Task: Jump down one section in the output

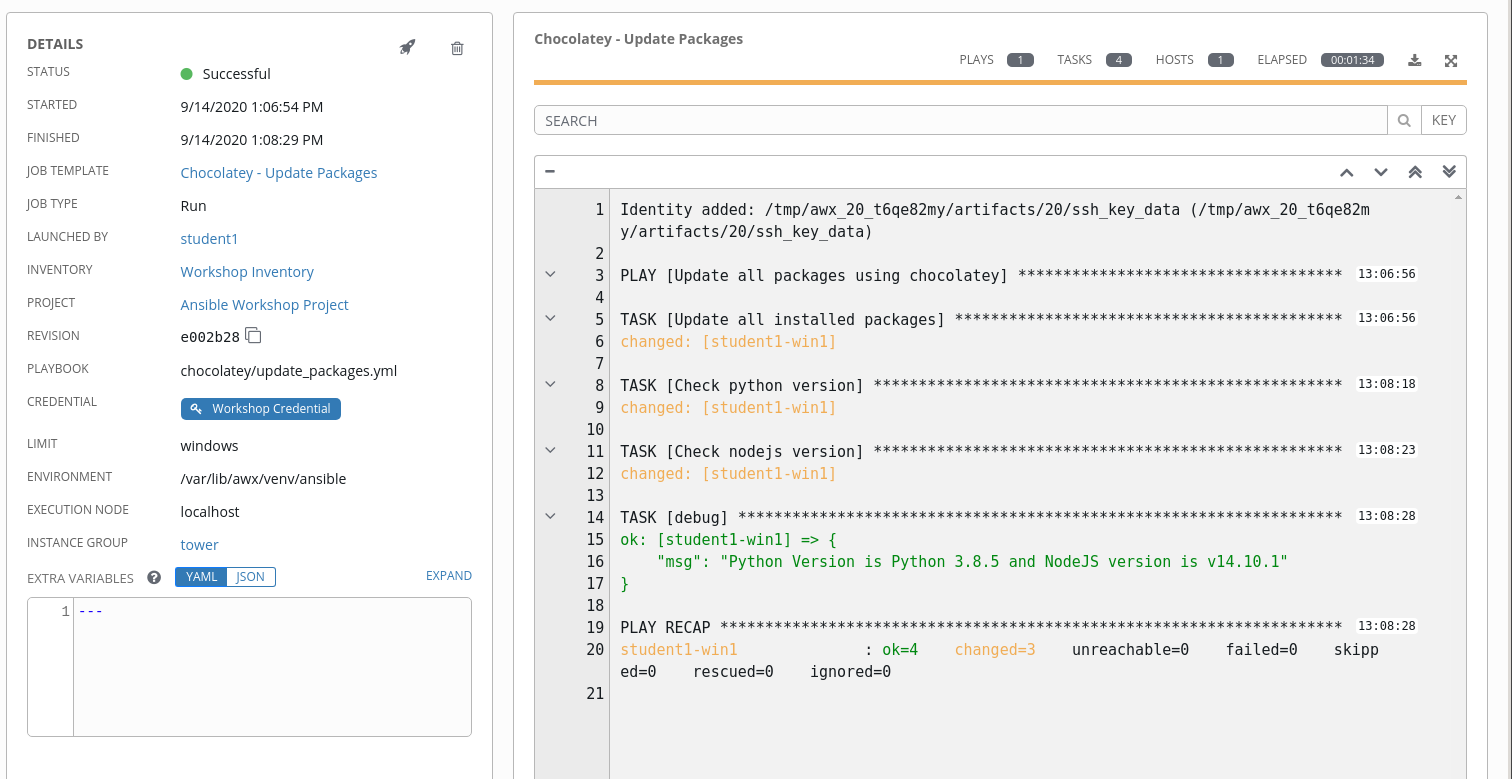Action: coord(1381,172)
